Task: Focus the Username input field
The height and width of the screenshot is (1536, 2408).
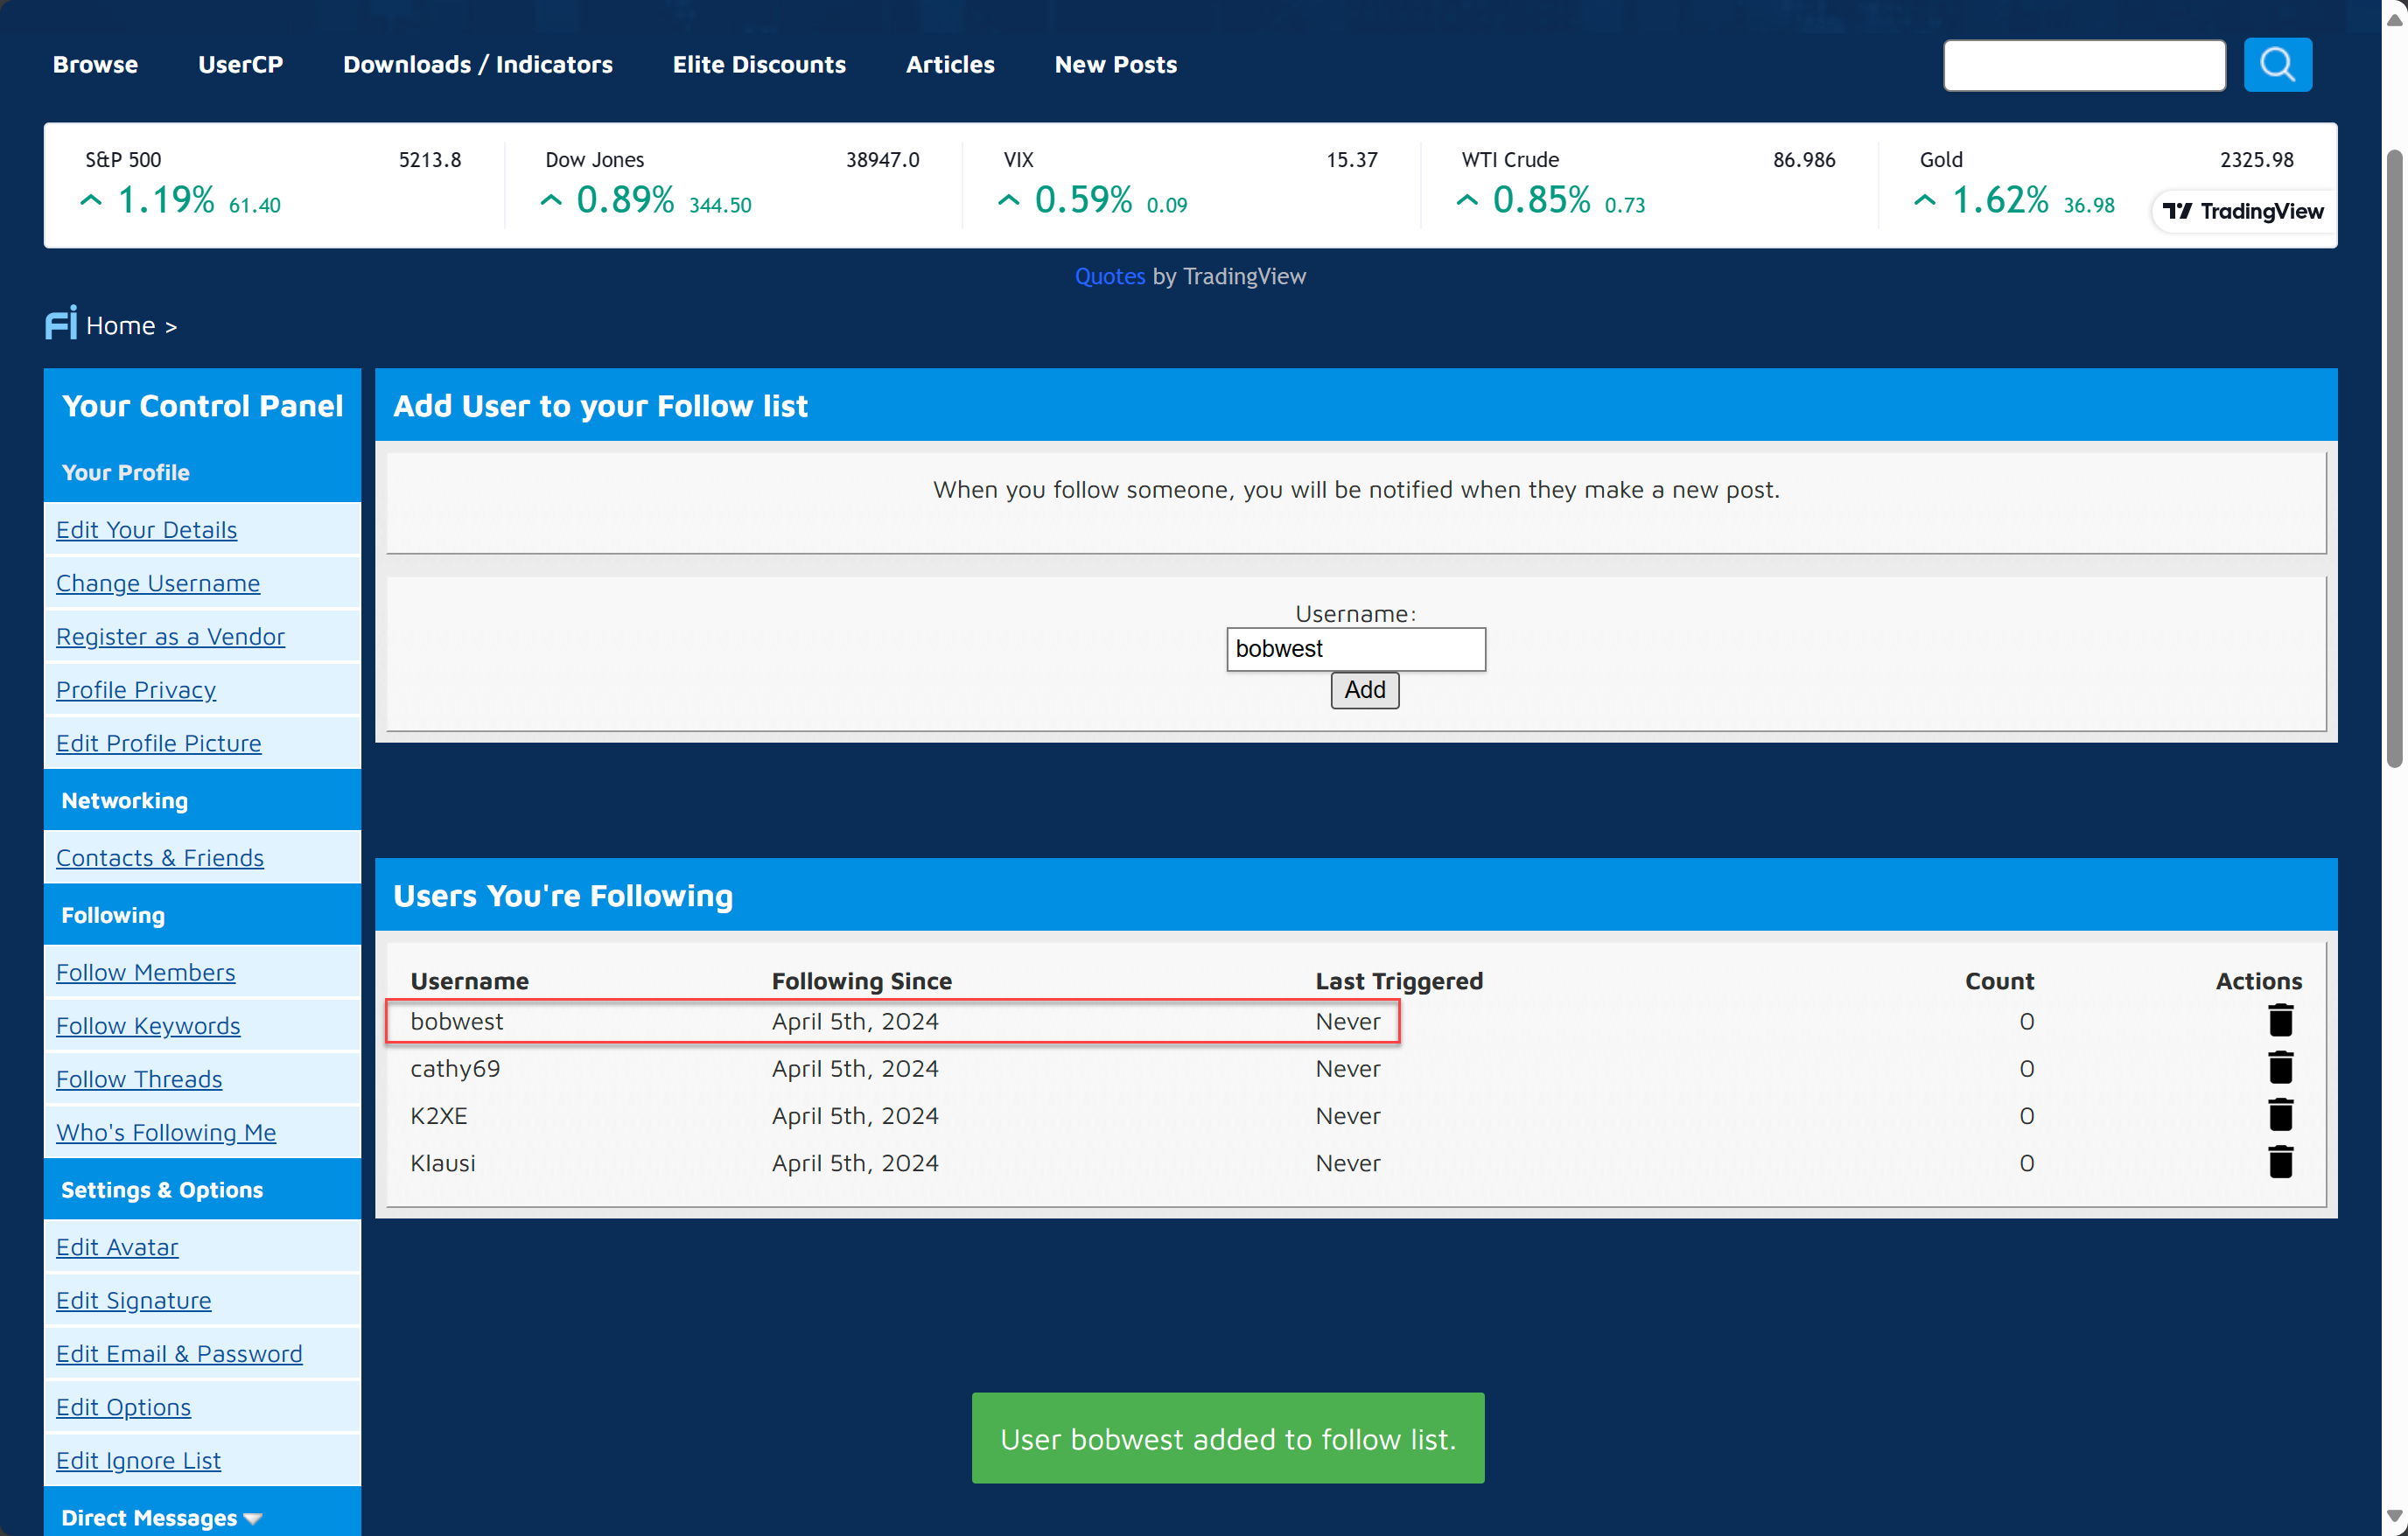Action: [x=1355, y=649]
